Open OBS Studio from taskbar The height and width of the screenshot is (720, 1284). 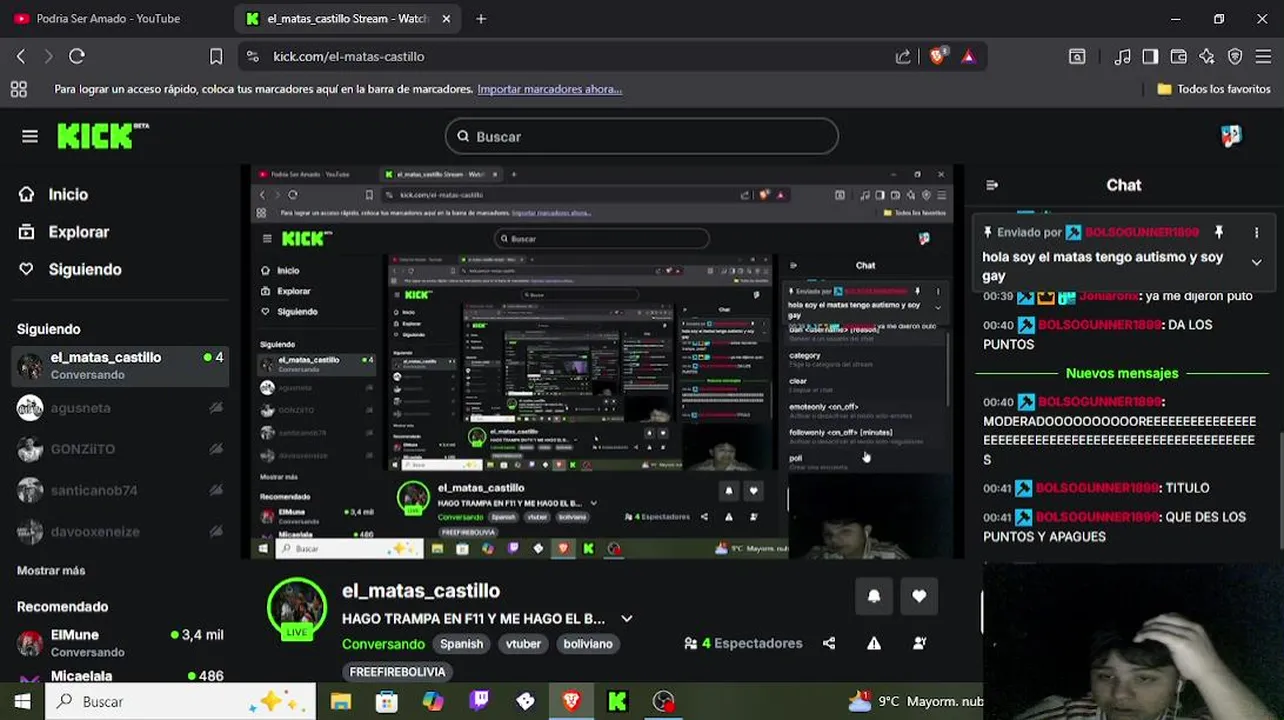pos(663,702)
